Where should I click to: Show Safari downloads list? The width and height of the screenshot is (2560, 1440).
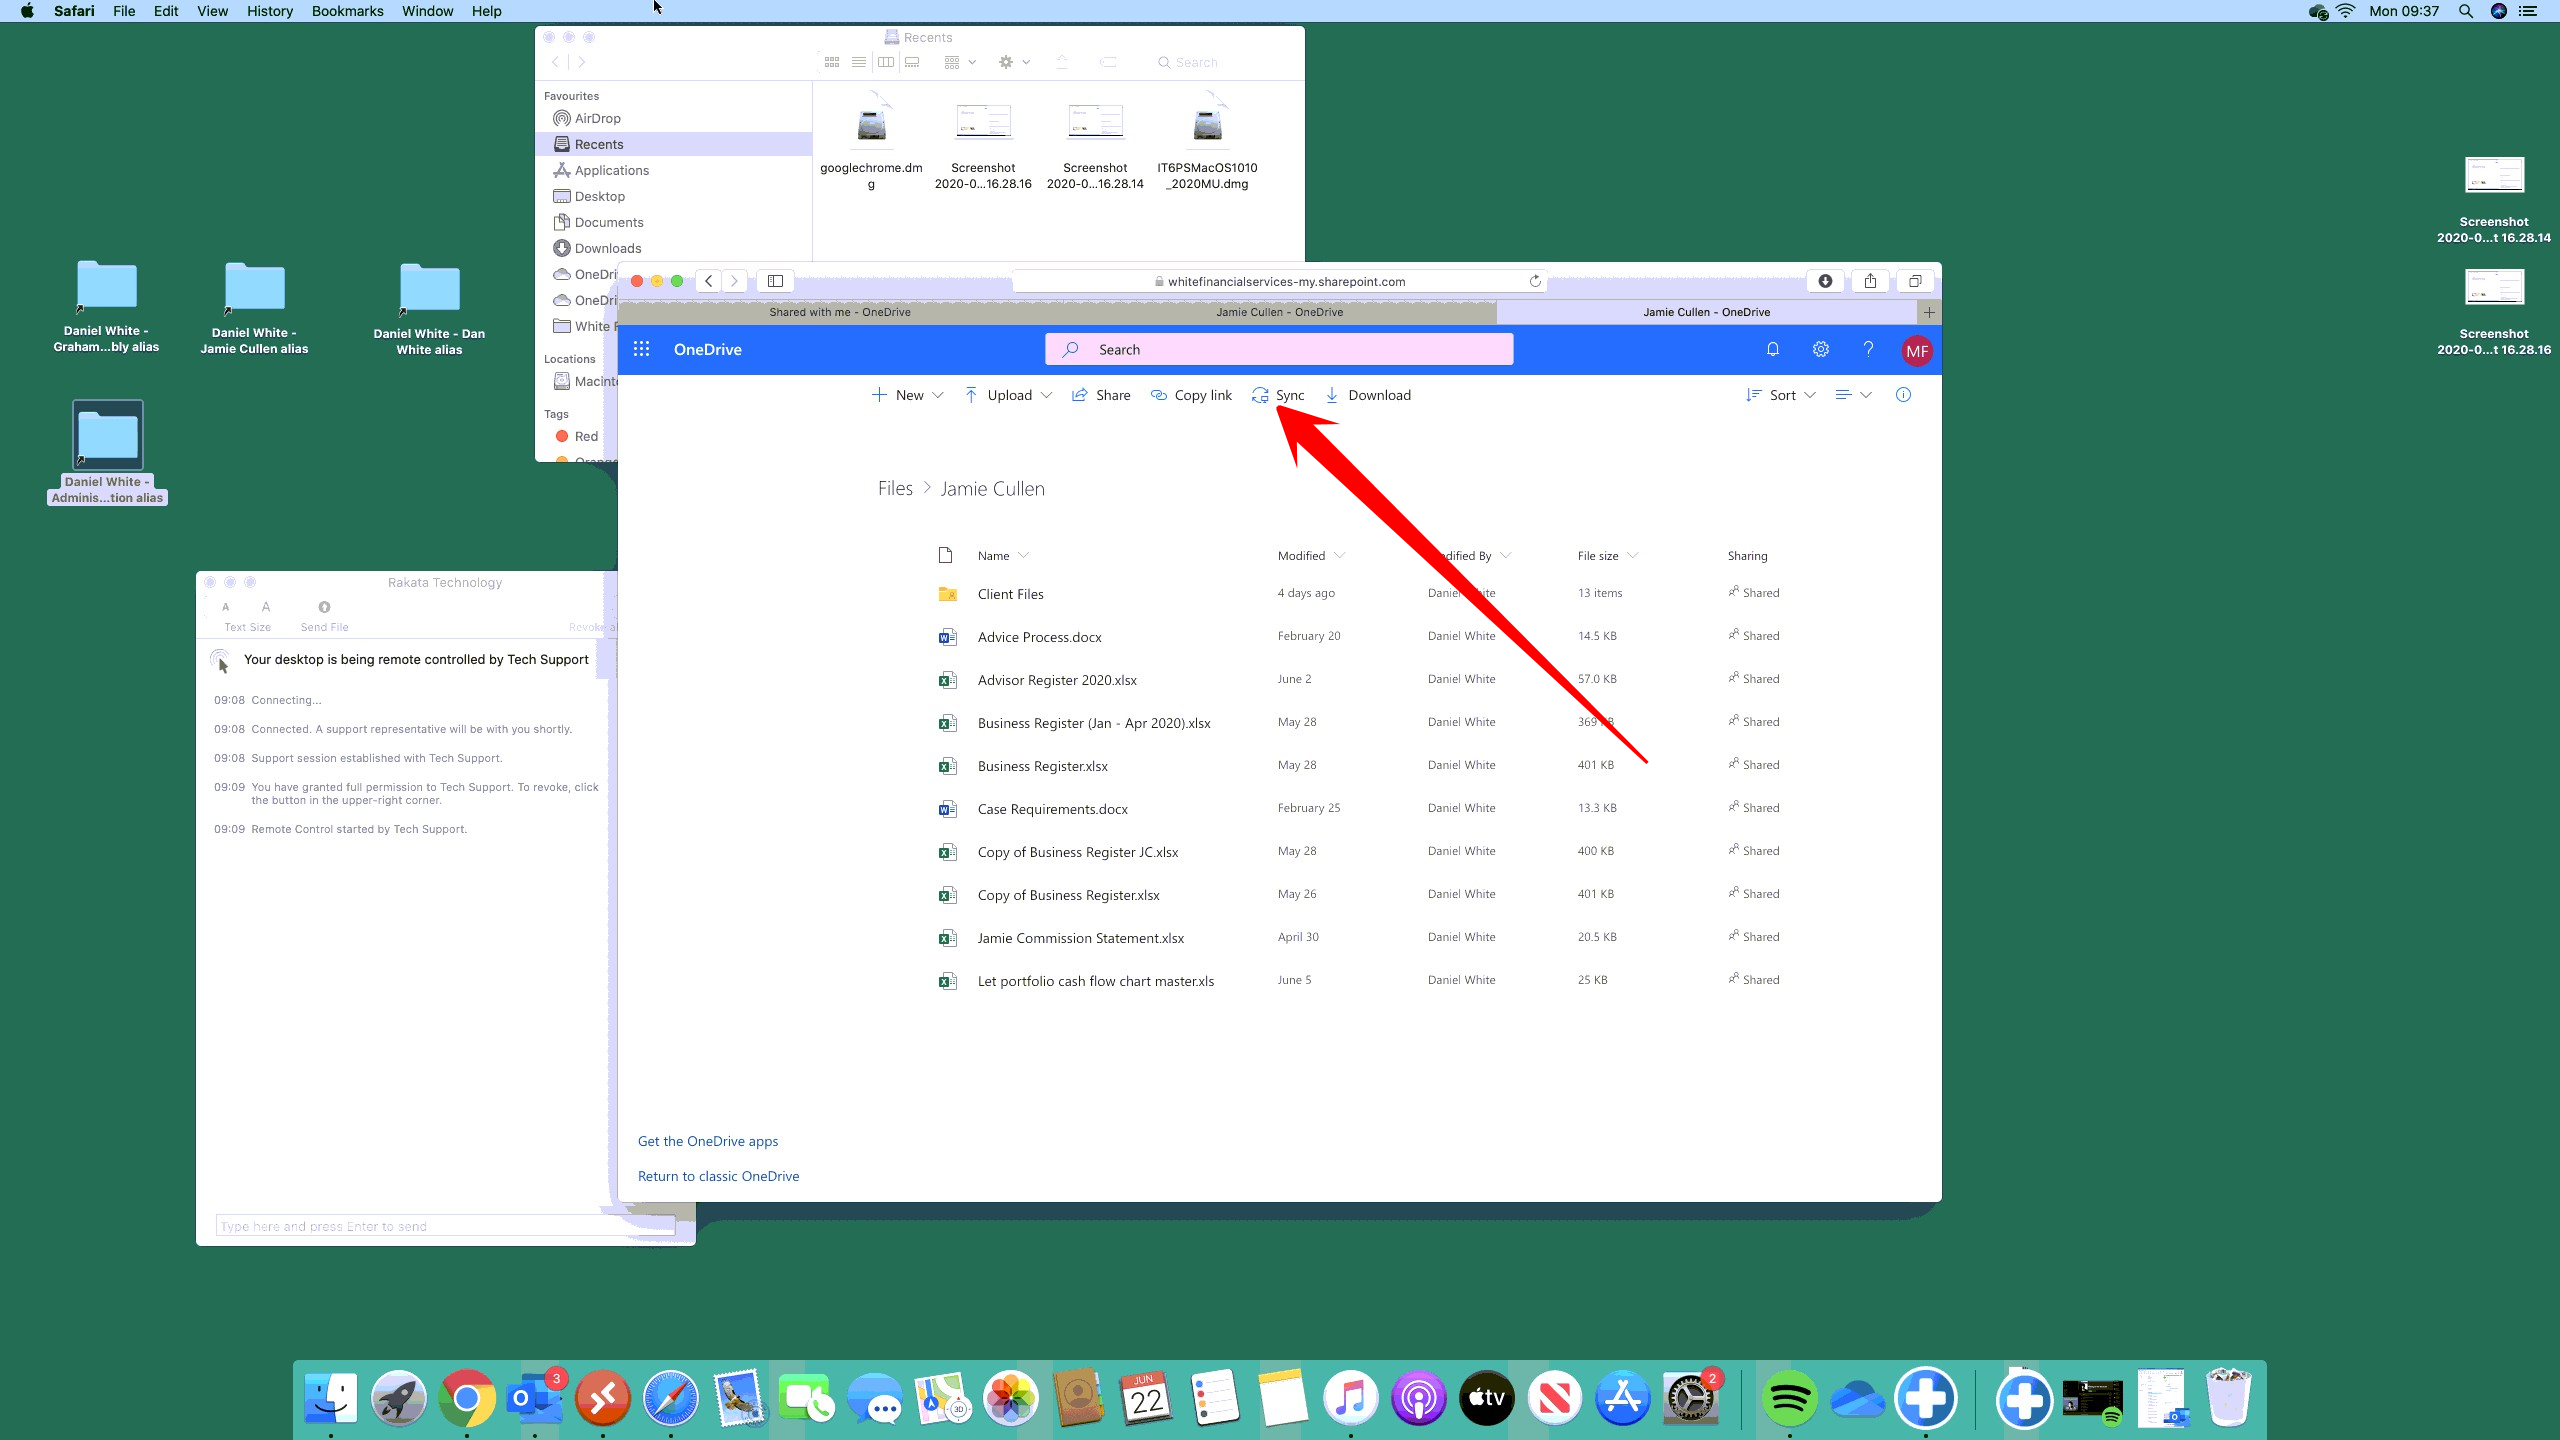[1825, 281]
